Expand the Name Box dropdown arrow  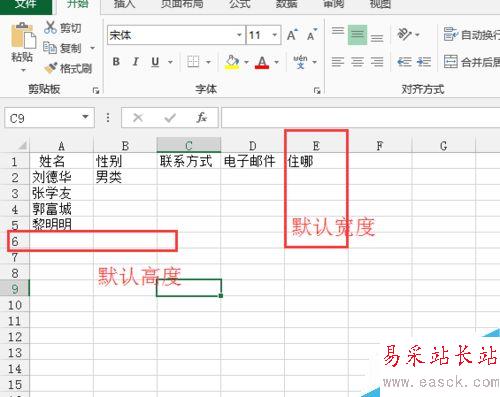point(86,117)
